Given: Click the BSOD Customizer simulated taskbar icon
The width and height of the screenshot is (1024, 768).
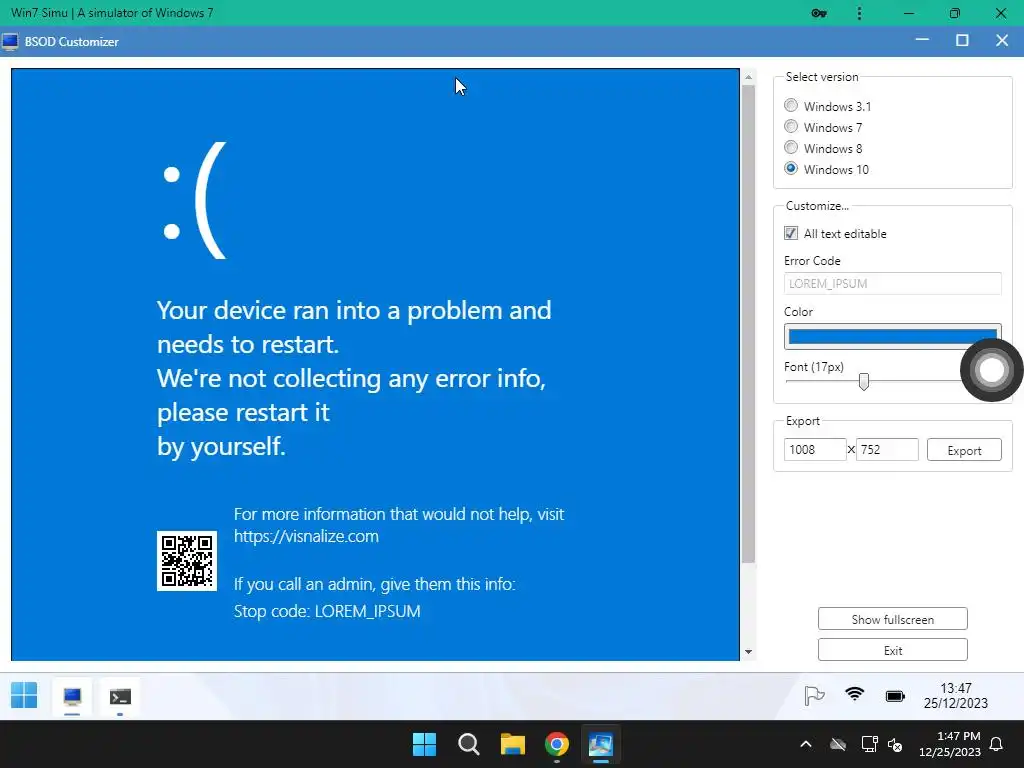Looking at the screenshot, I should pyautogui.click(x=72, y=696).
